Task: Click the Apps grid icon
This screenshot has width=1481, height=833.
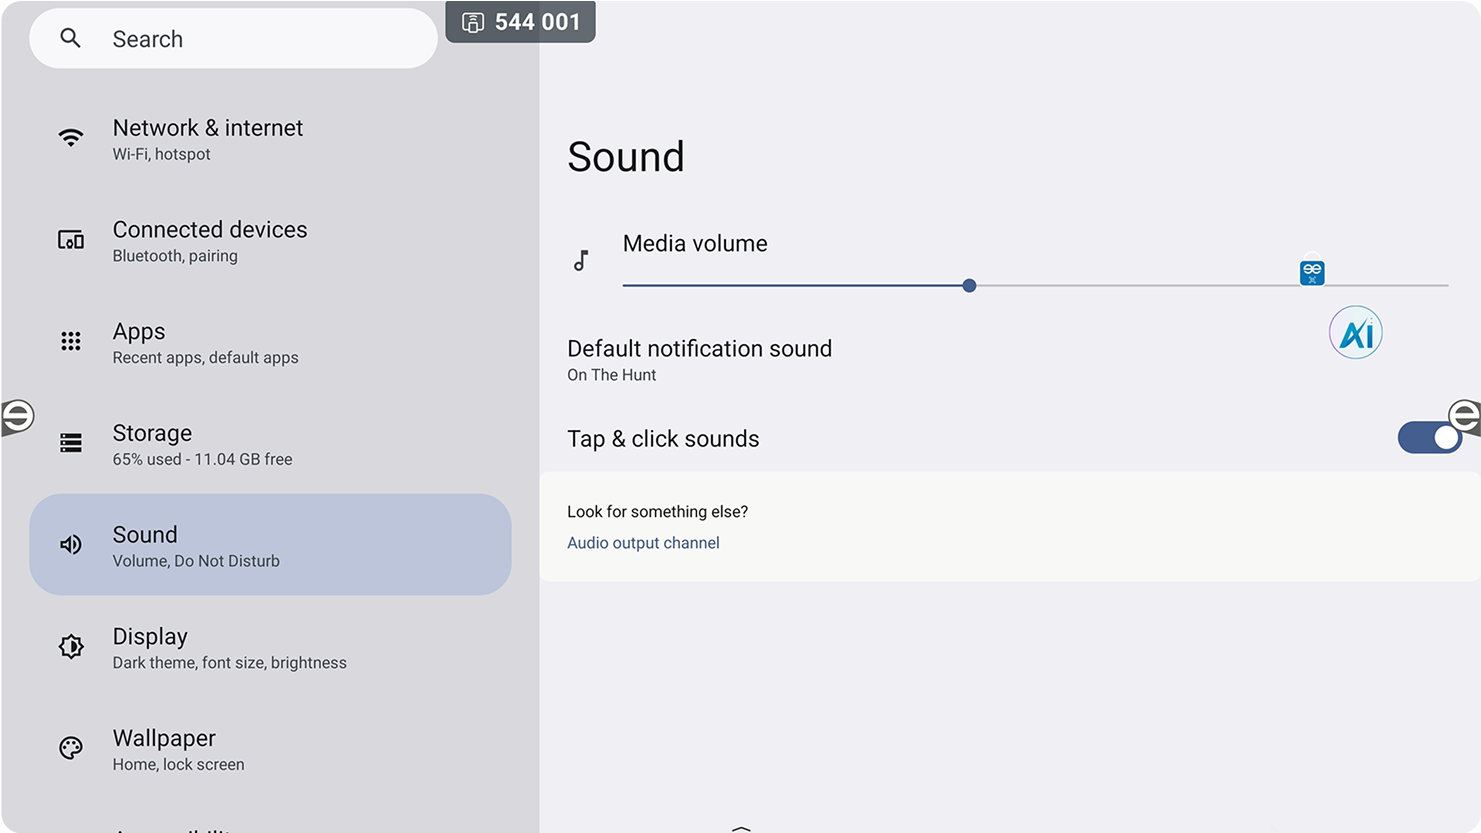Action: pos(71,342)
